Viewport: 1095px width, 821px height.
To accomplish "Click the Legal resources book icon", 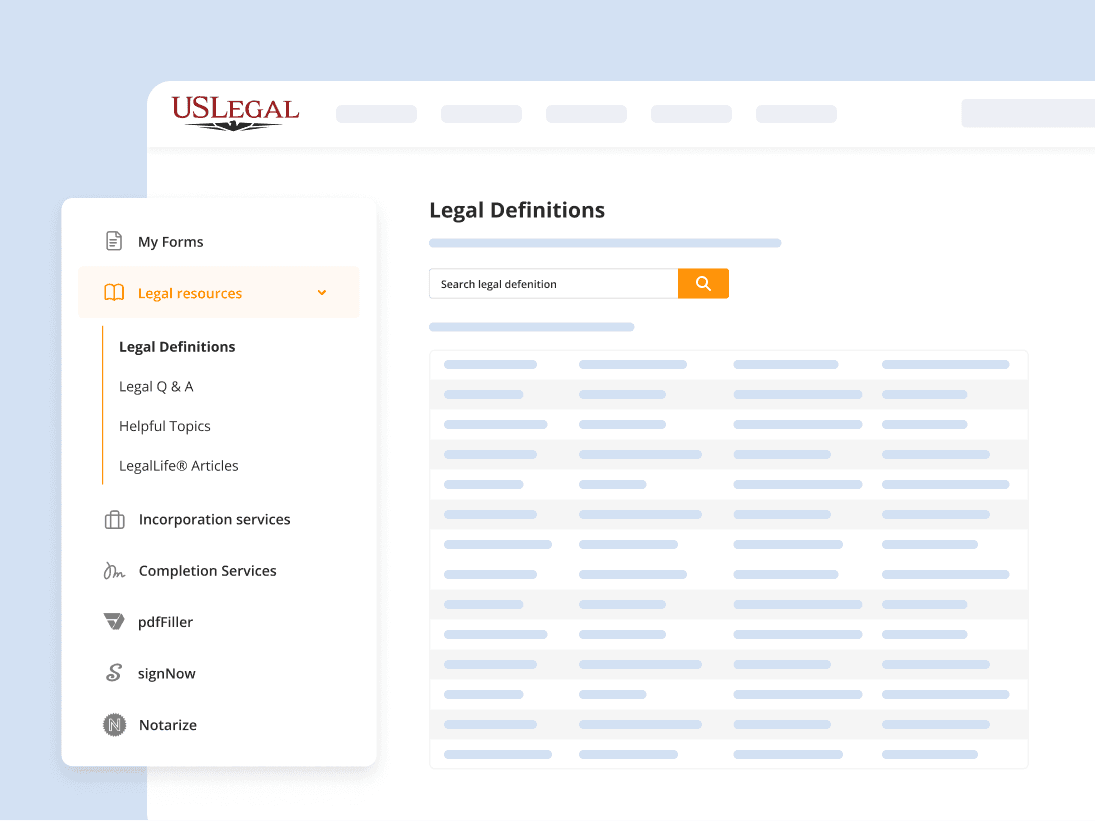I will point(114,293).
